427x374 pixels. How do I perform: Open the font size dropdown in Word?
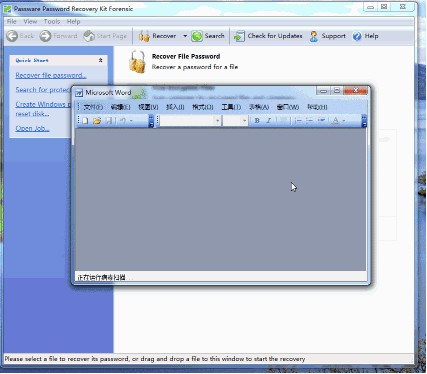pyautogui.click(x=244, y=121)
